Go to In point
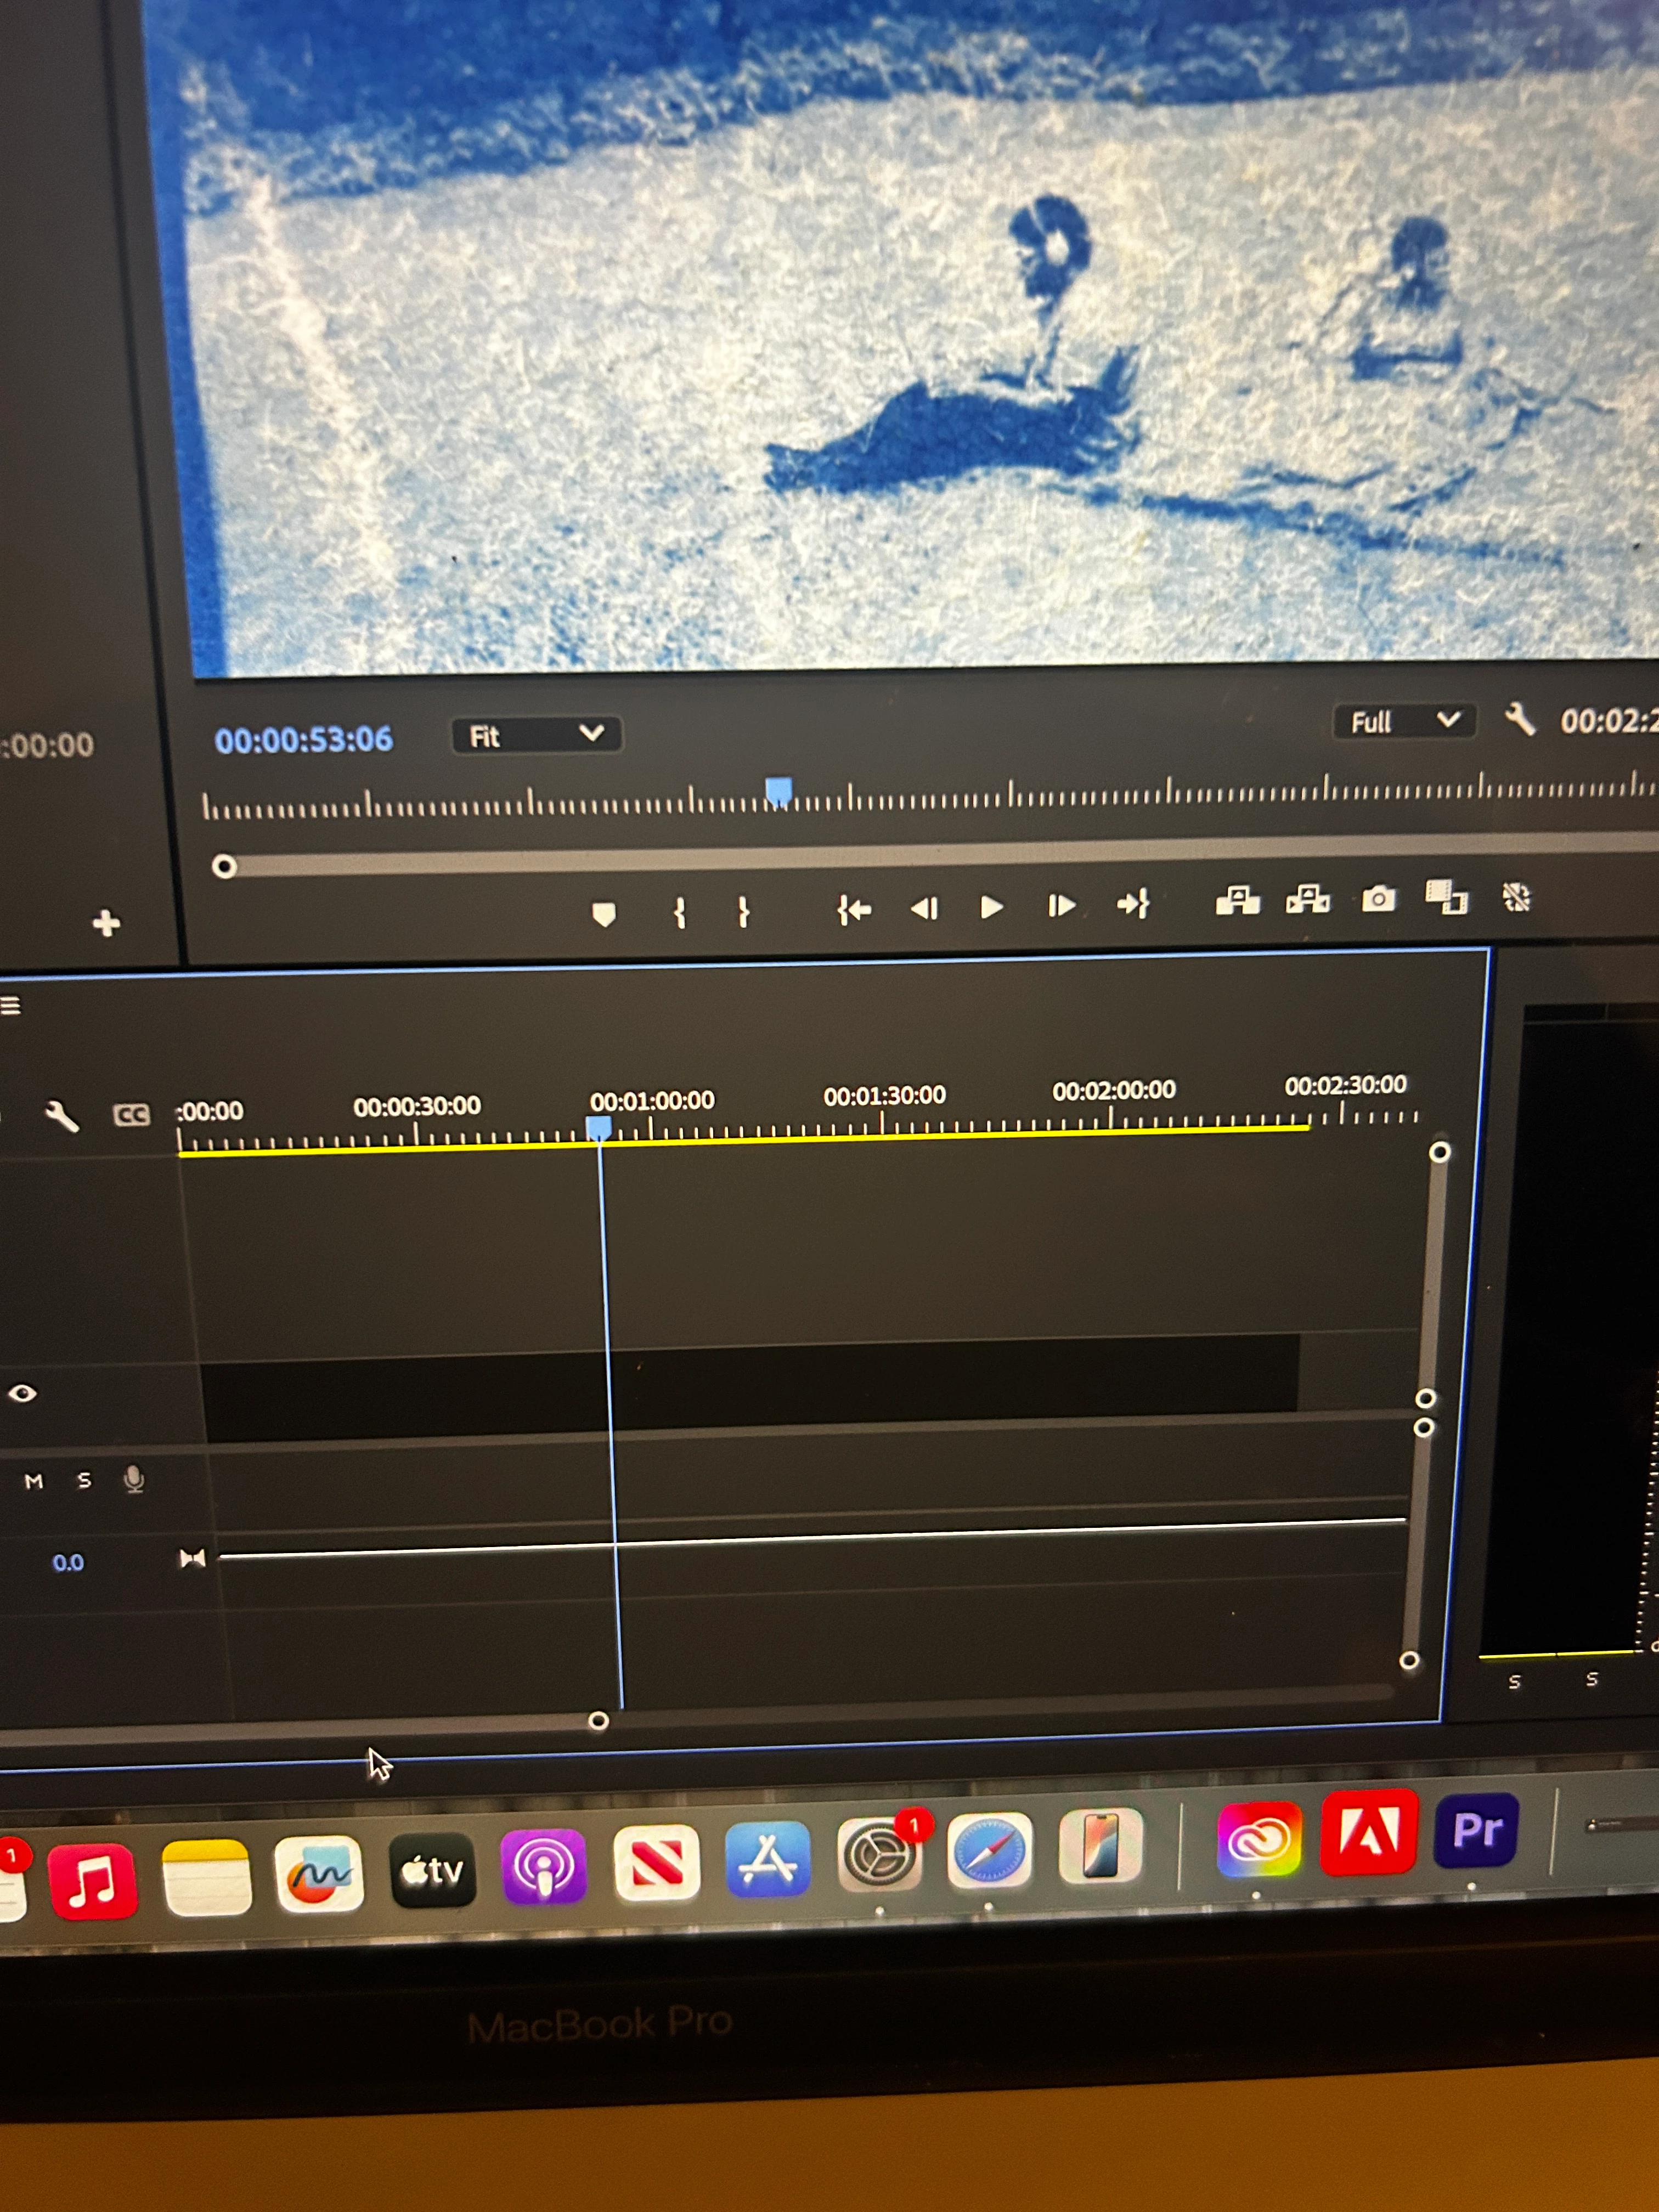1659x2212 pixels. pyautogui.click(x=854, y=909)
